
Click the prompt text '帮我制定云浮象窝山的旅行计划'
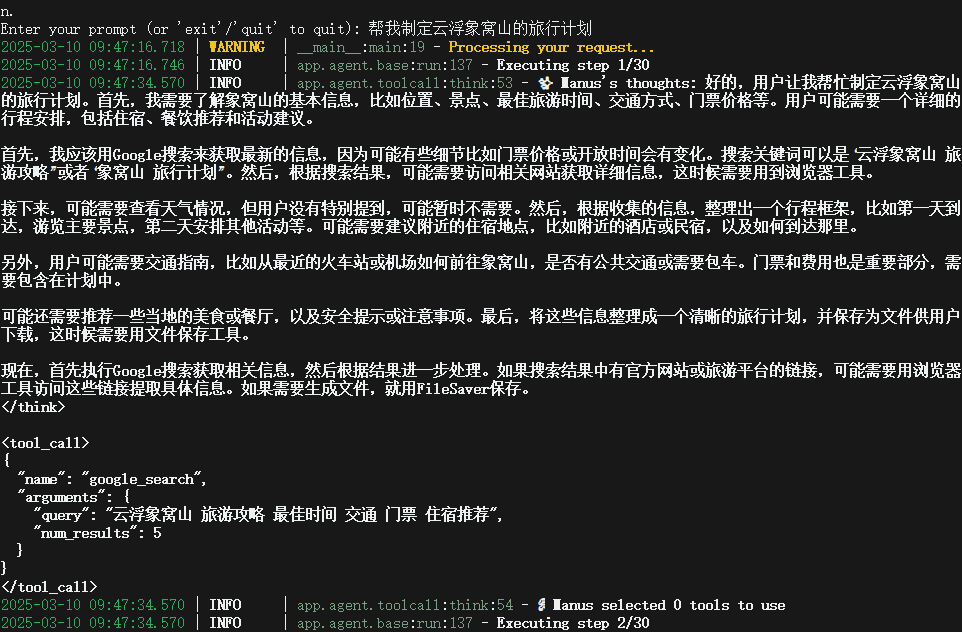(480, 29)
